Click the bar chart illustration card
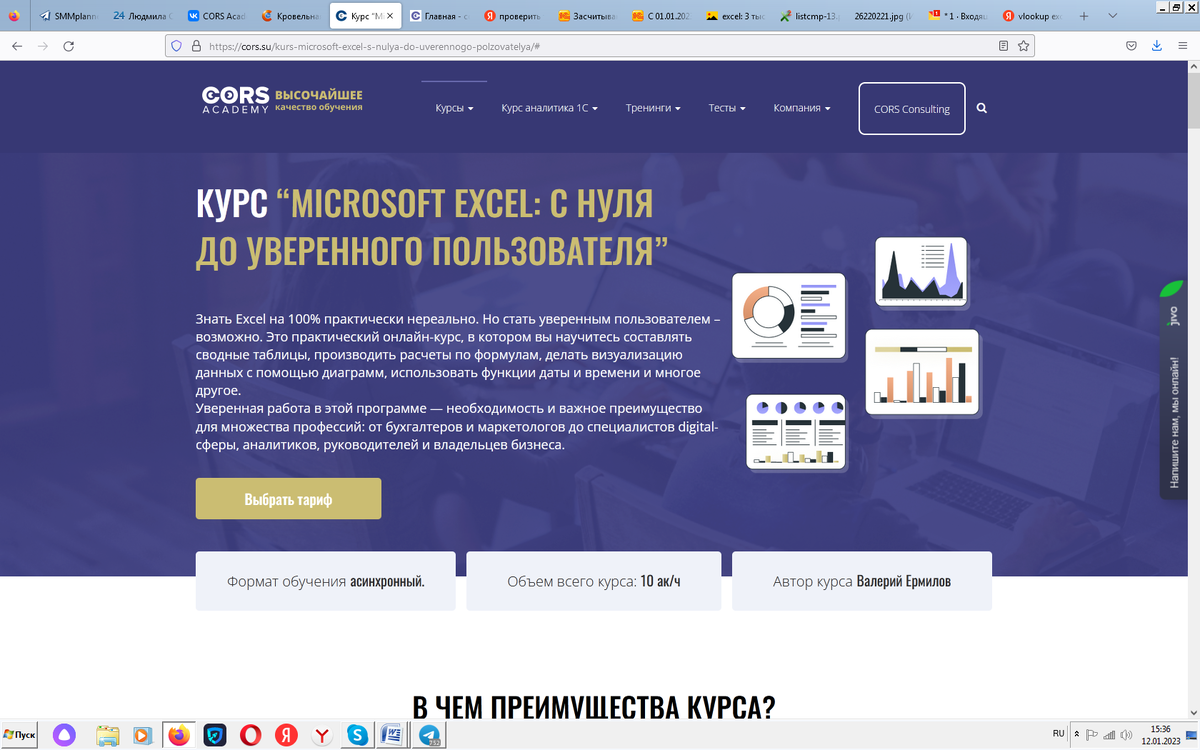This screenshot has height=750, width=1200. point(922,372)
